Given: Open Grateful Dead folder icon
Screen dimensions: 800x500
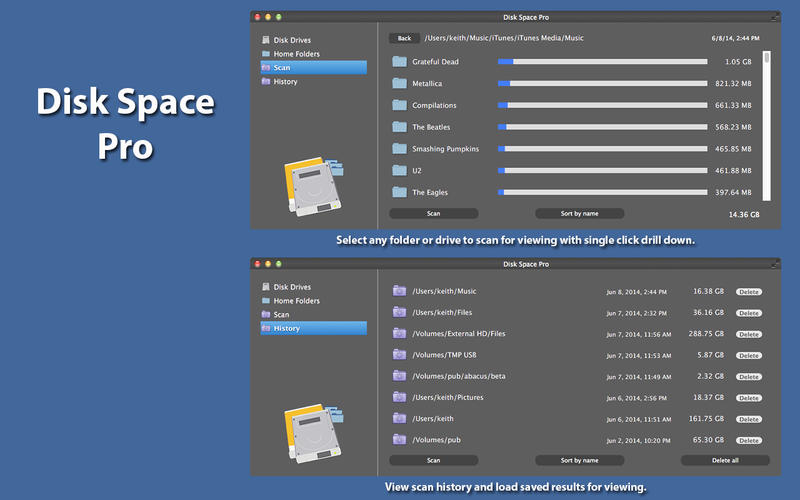Looking at the screenshot, I should coord(399,62).
